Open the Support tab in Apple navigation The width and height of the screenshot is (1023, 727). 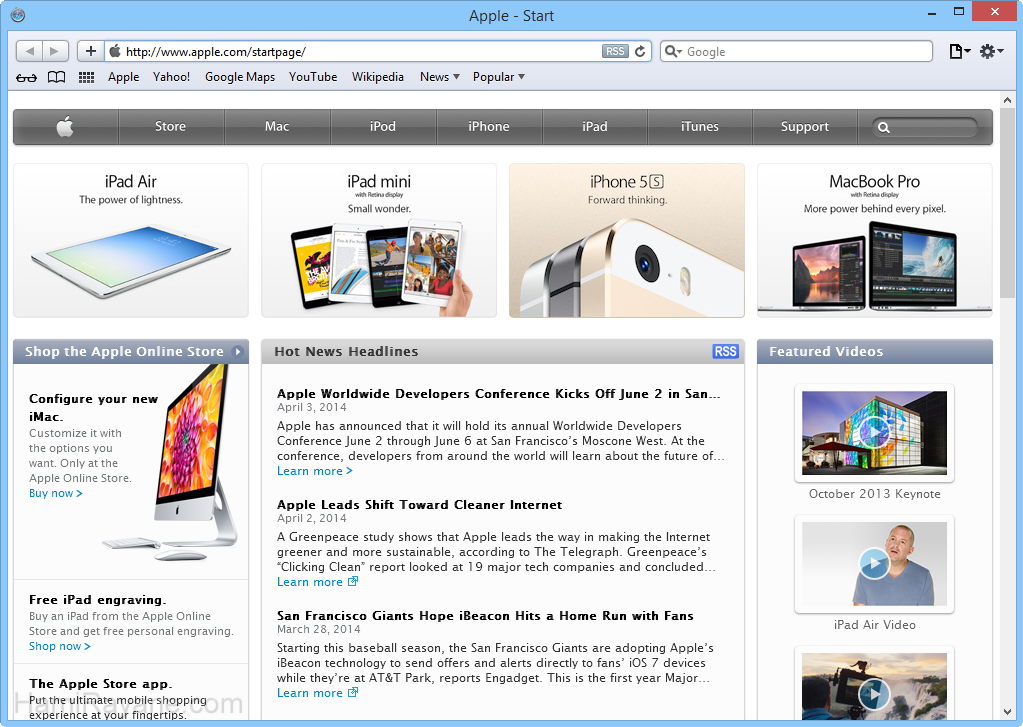click(805, 127)
